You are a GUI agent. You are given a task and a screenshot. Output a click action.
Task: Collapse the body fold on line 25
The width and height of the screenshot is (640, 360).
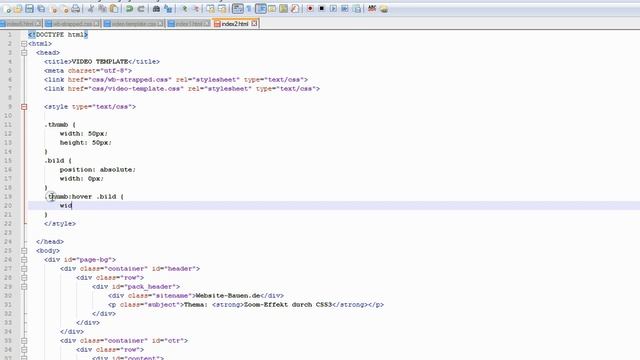(24, 251)
